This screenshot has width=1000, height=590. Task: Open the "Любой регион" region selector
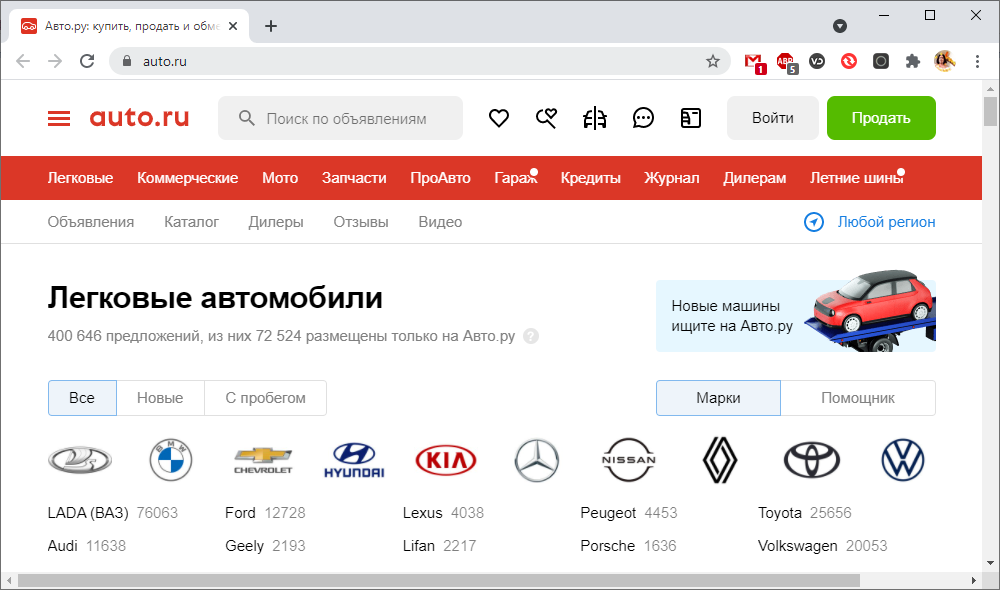coord(870,222)
